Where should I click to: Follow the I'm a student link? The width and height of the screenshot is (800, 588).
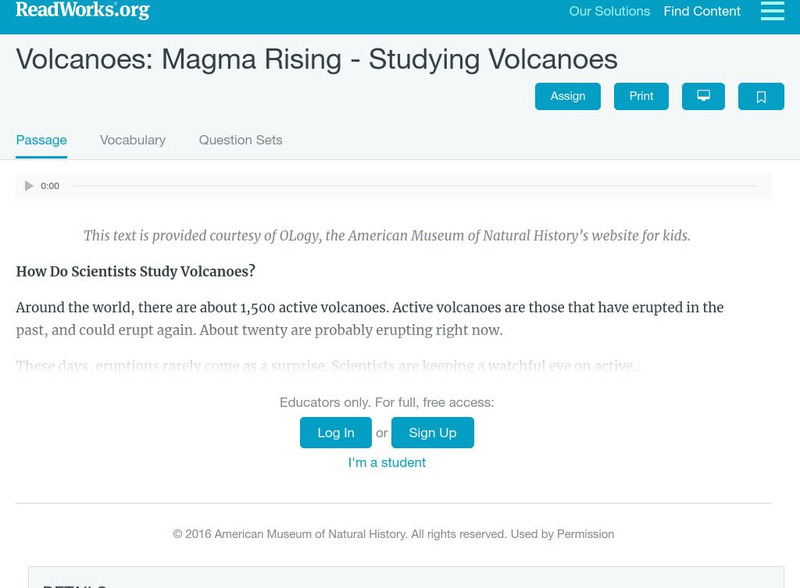pyautogui.click(x=387, y=463)
